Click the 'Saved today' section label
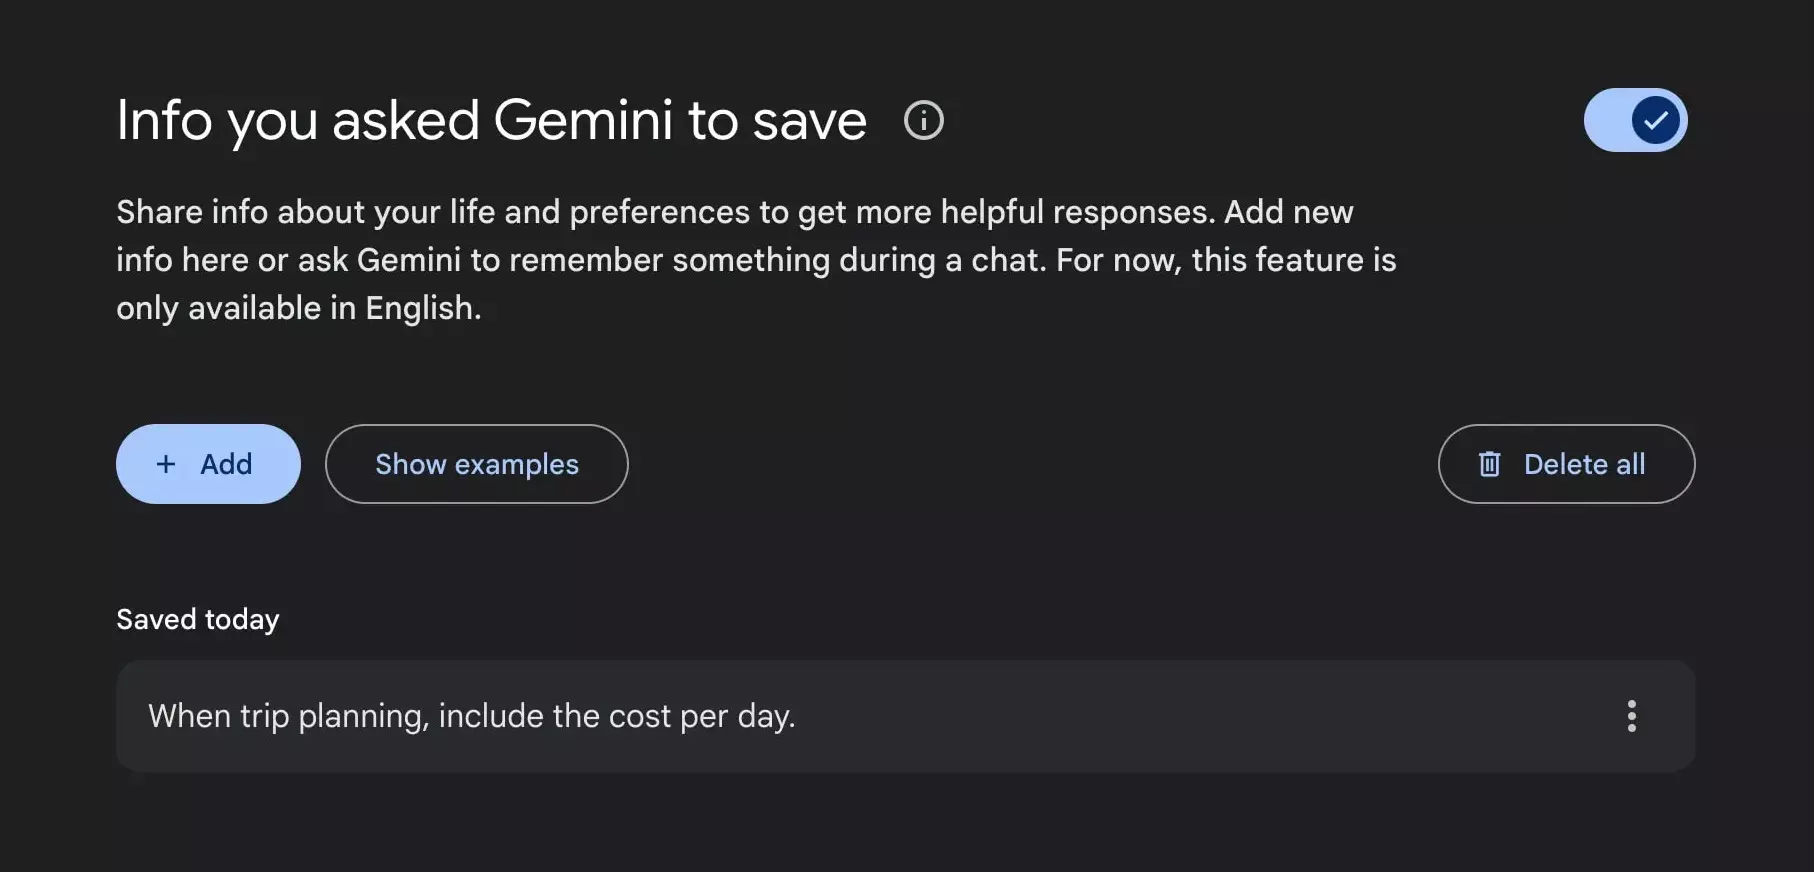The width and height of the screenshot is (1814, 872). click(x=198, y=620)
